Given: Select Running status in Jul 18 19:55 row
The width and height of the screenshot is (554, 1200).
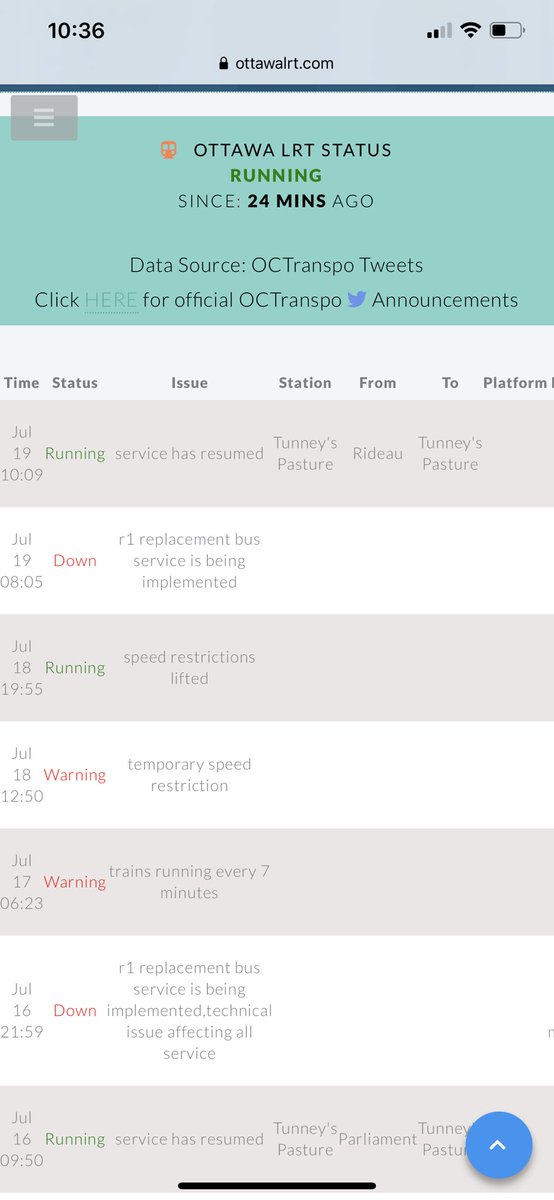Looking at the screenshot, I should pyautogui.click(x=75, y=667).
